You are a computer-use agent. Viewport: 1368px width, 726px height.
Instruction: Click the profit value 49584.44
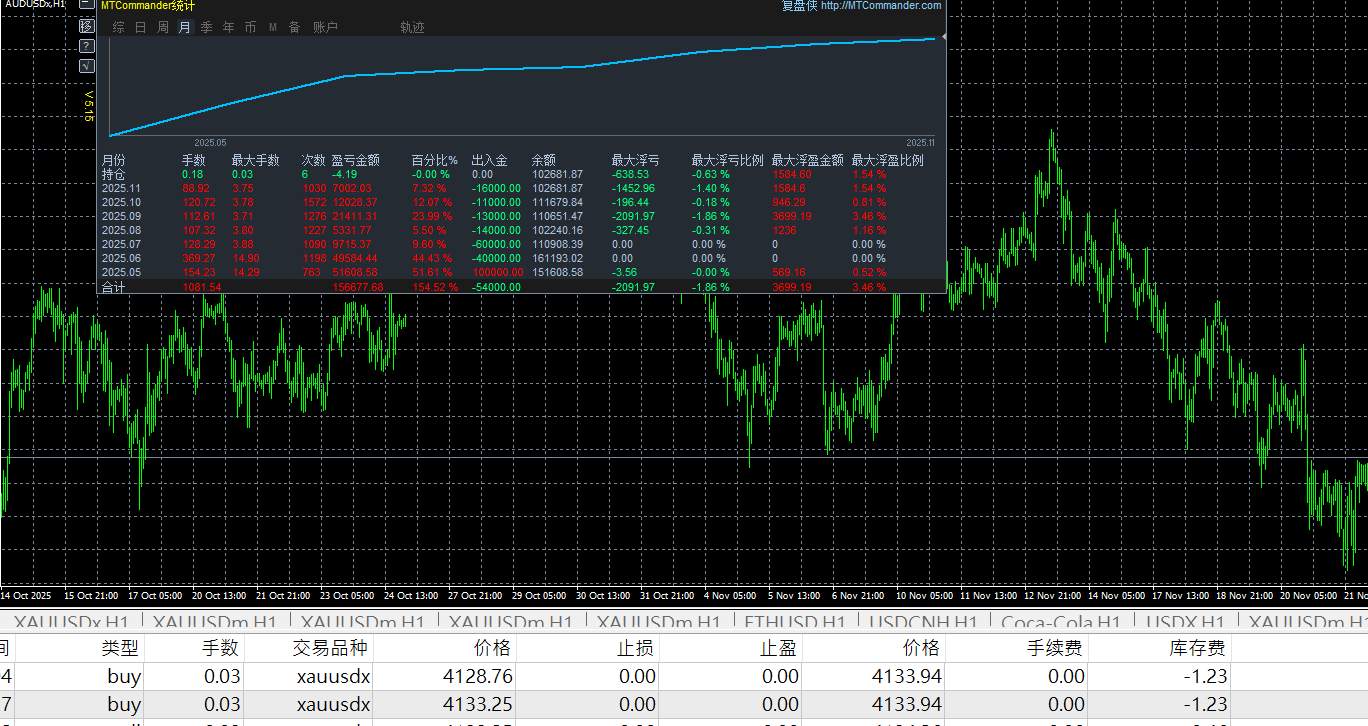click(x=354, y=258)
